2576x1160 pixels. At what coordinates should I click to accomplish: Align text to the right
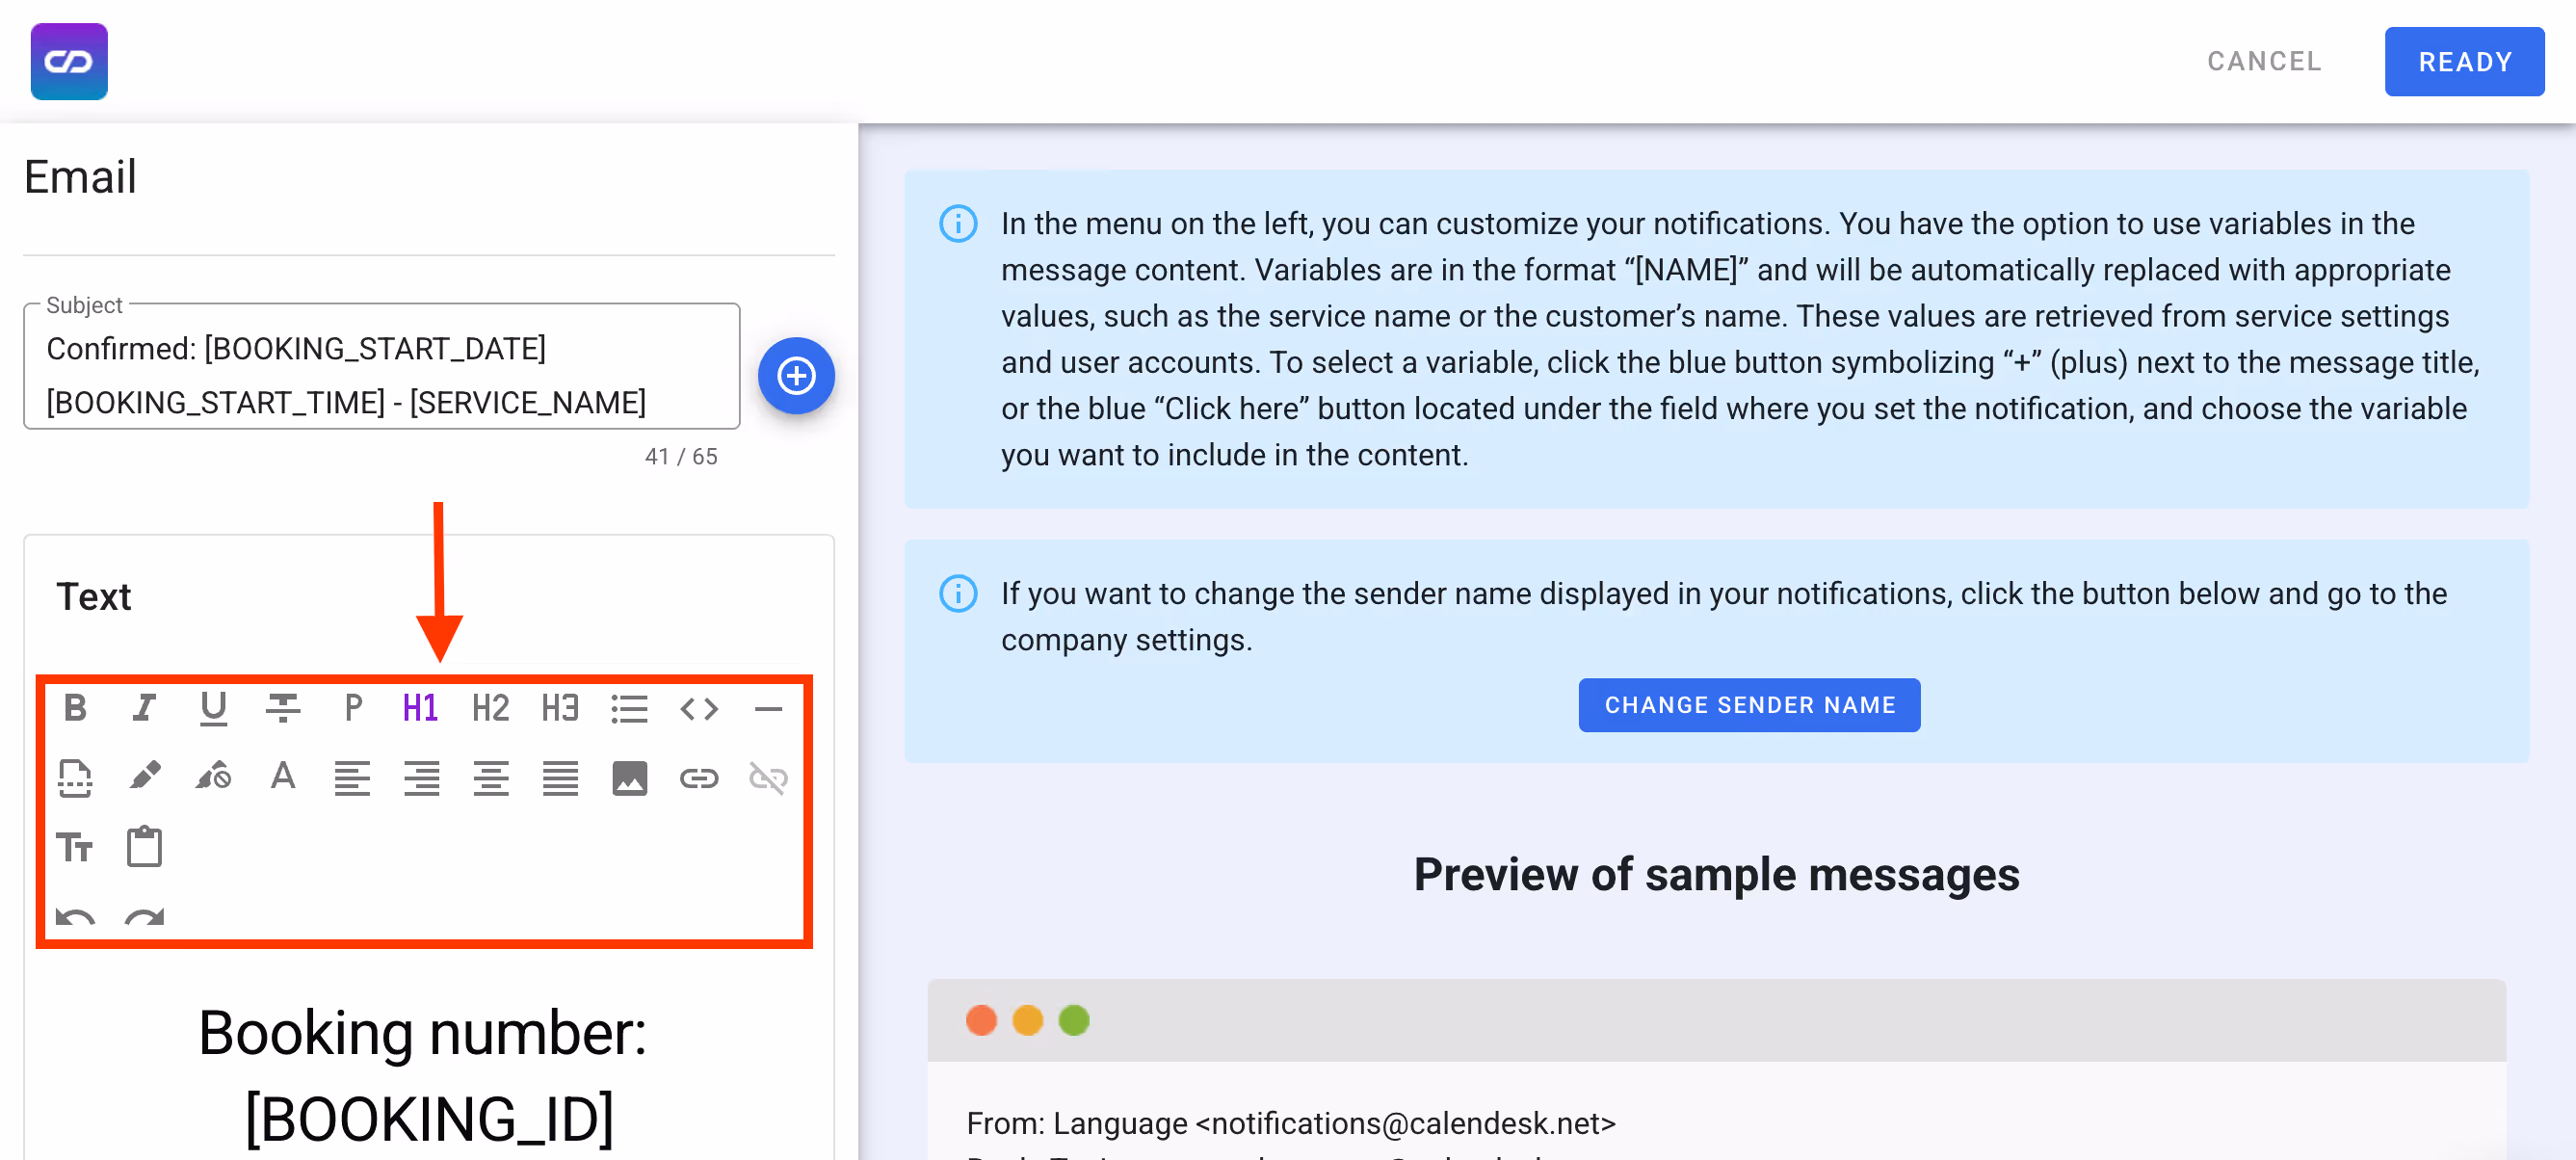point(421,777)
